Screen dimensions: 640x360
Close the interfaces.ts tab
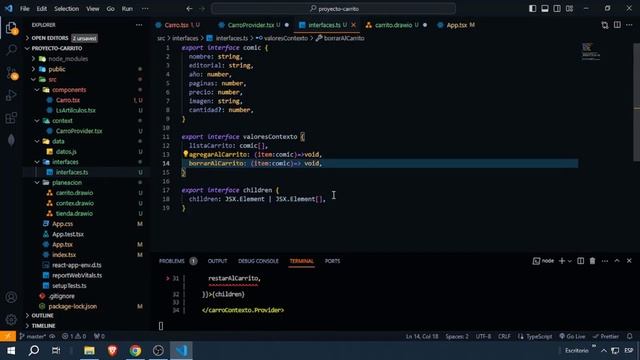(353, 25)
